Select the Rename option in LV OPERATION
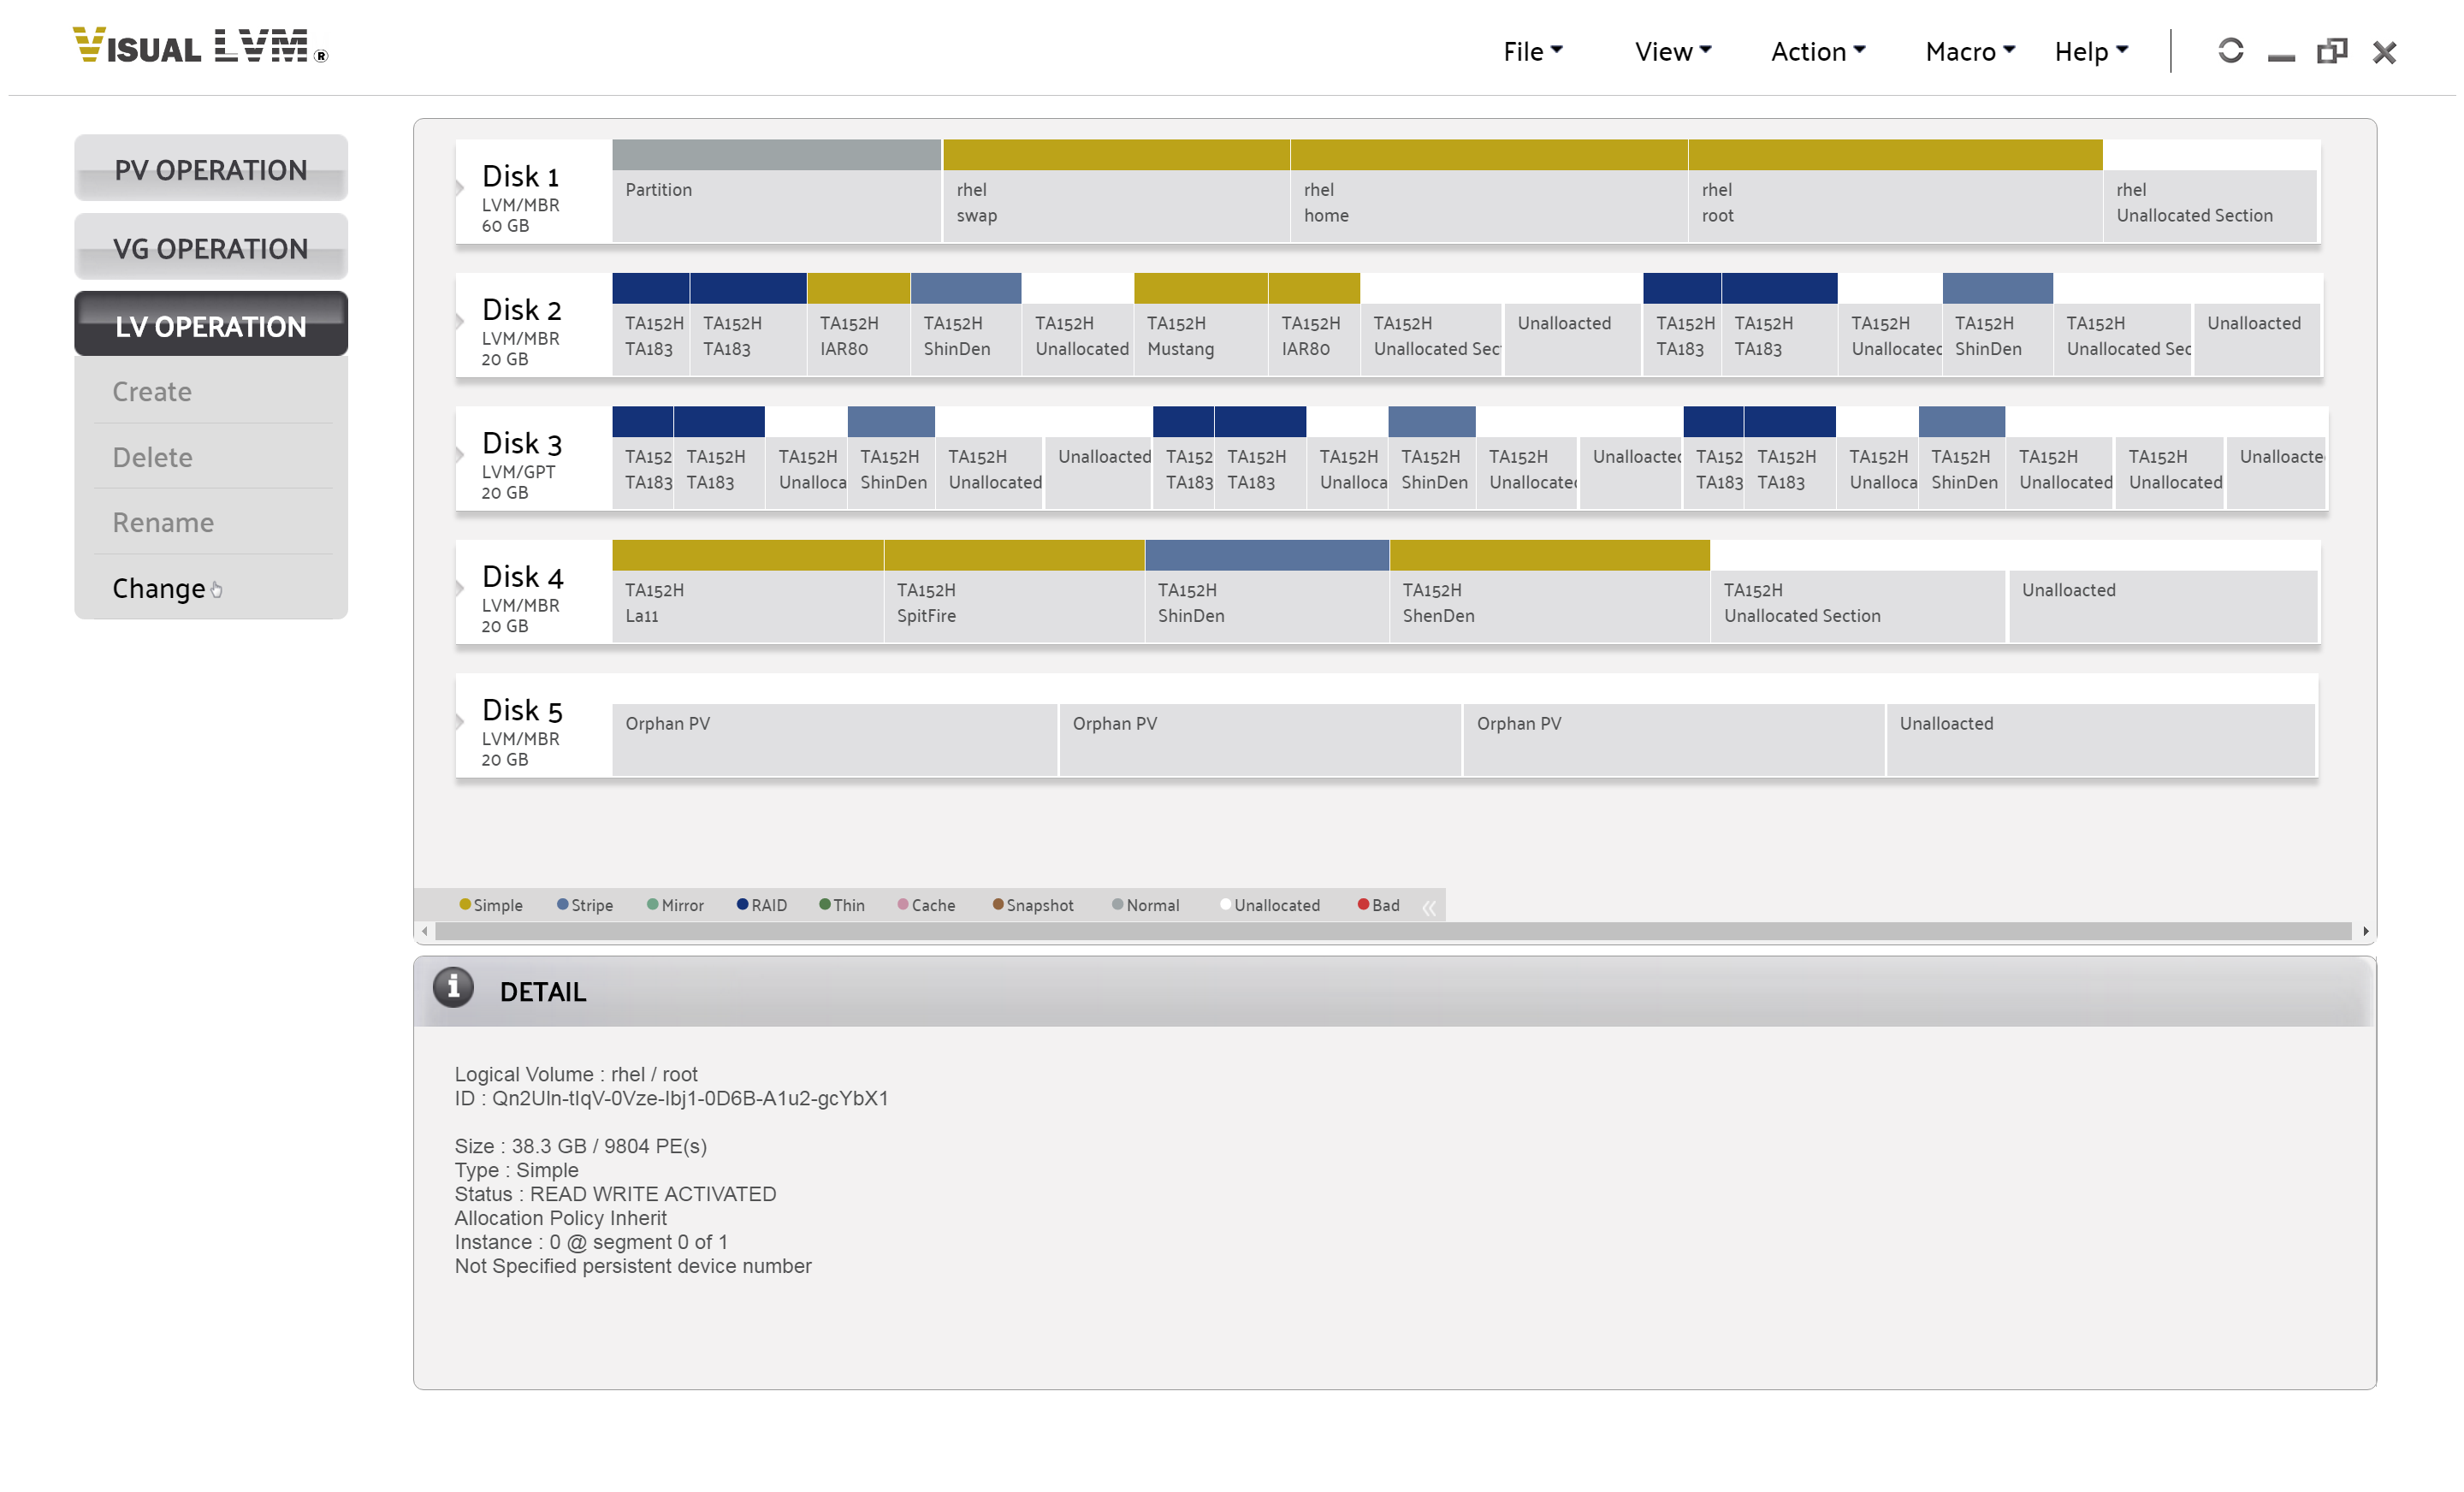This screenshot has width=2464, height=1492. click(162, 523)
